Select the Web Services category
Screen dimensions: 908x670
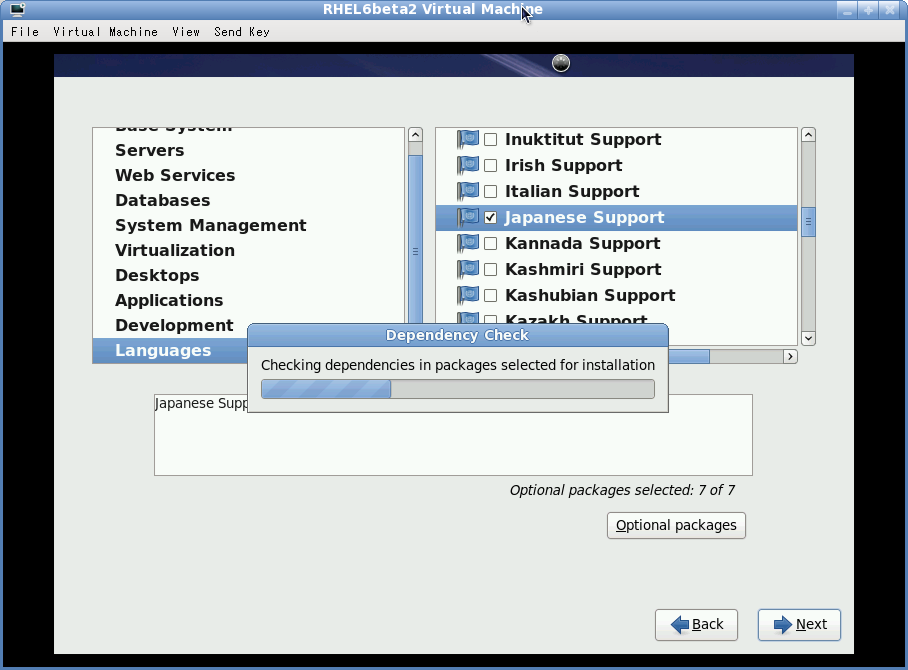tap(248, 175)
